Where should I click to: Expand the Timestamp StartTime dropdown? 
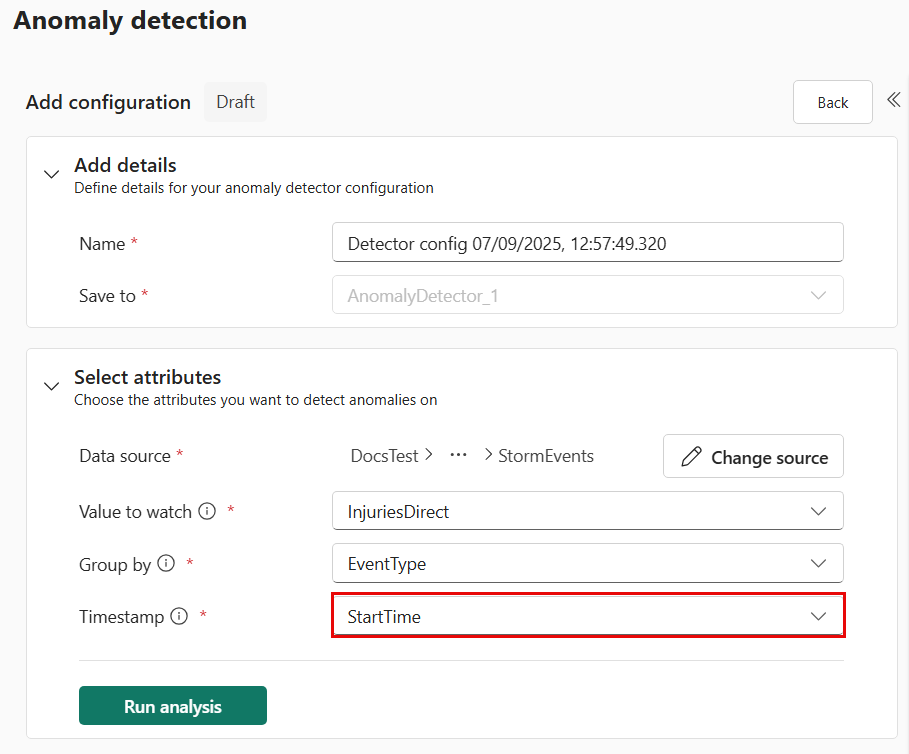(818, 617)
